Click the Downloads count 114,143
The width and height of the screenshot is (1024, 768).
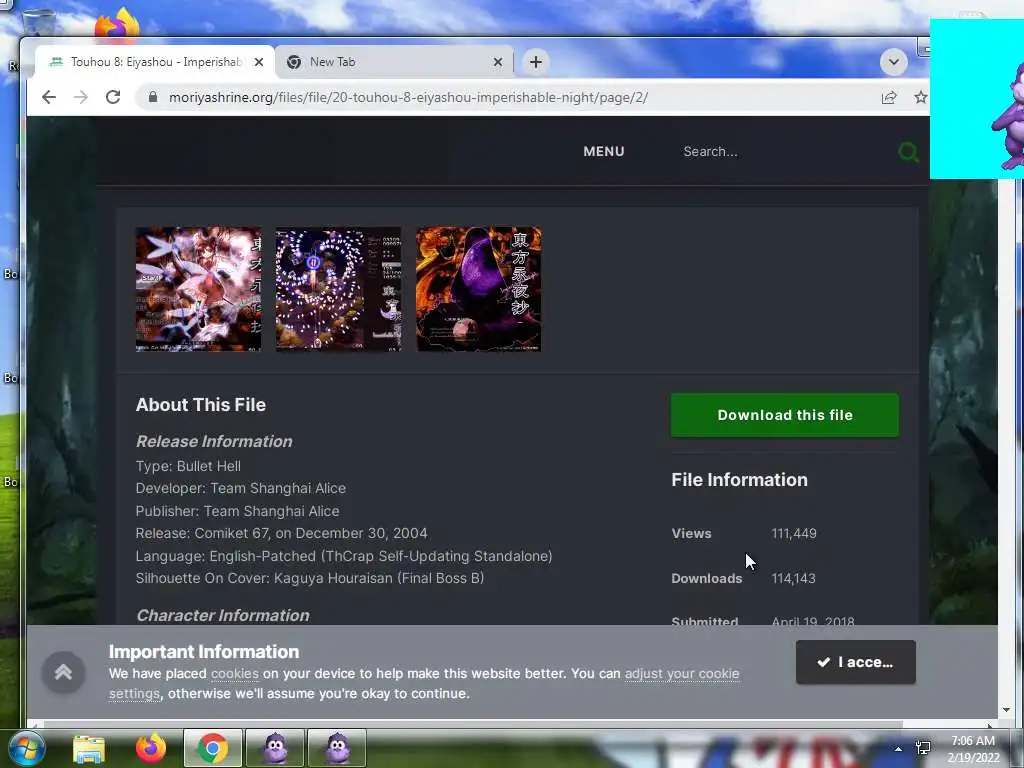pyautogui.click(x=793, y=579)
